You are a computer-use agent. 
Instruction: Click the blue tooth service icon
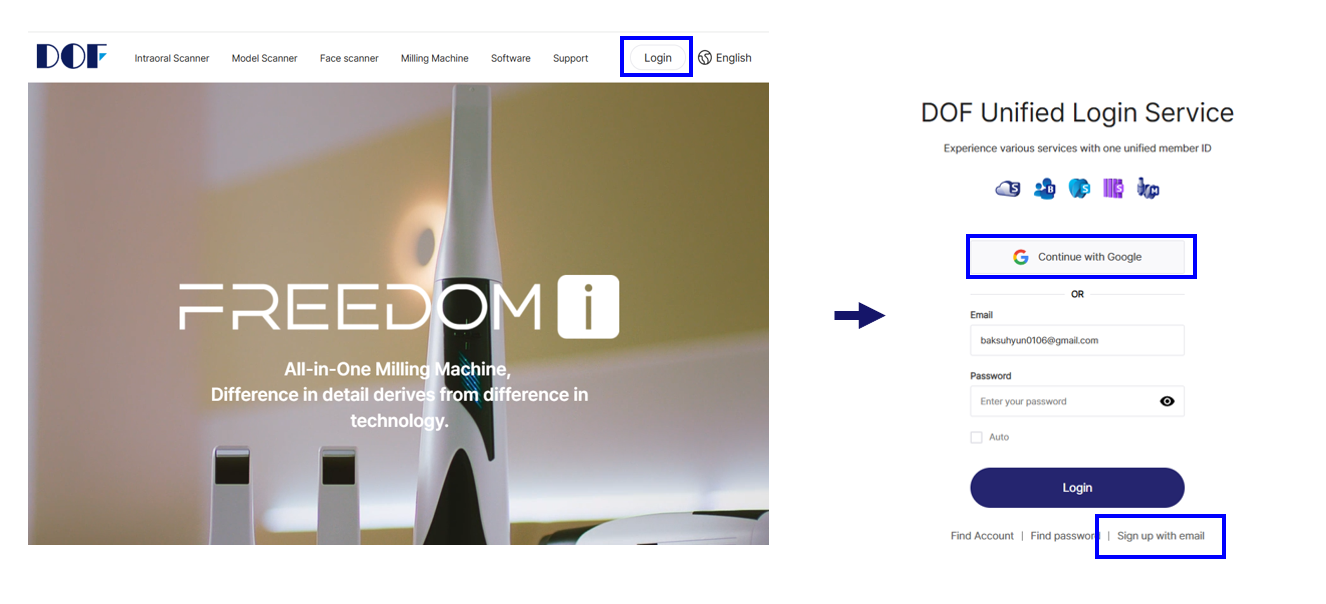[1078, 189]
